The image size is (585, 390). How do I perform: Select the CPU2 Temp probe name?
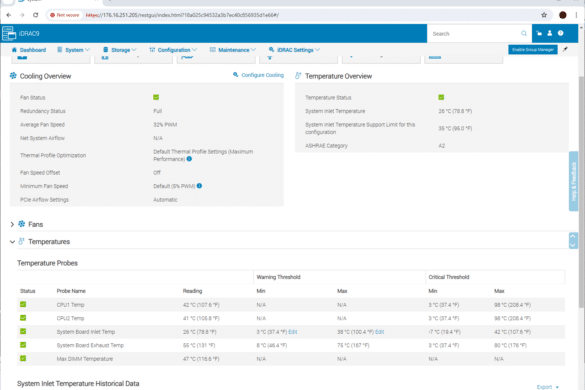point(71,318)
